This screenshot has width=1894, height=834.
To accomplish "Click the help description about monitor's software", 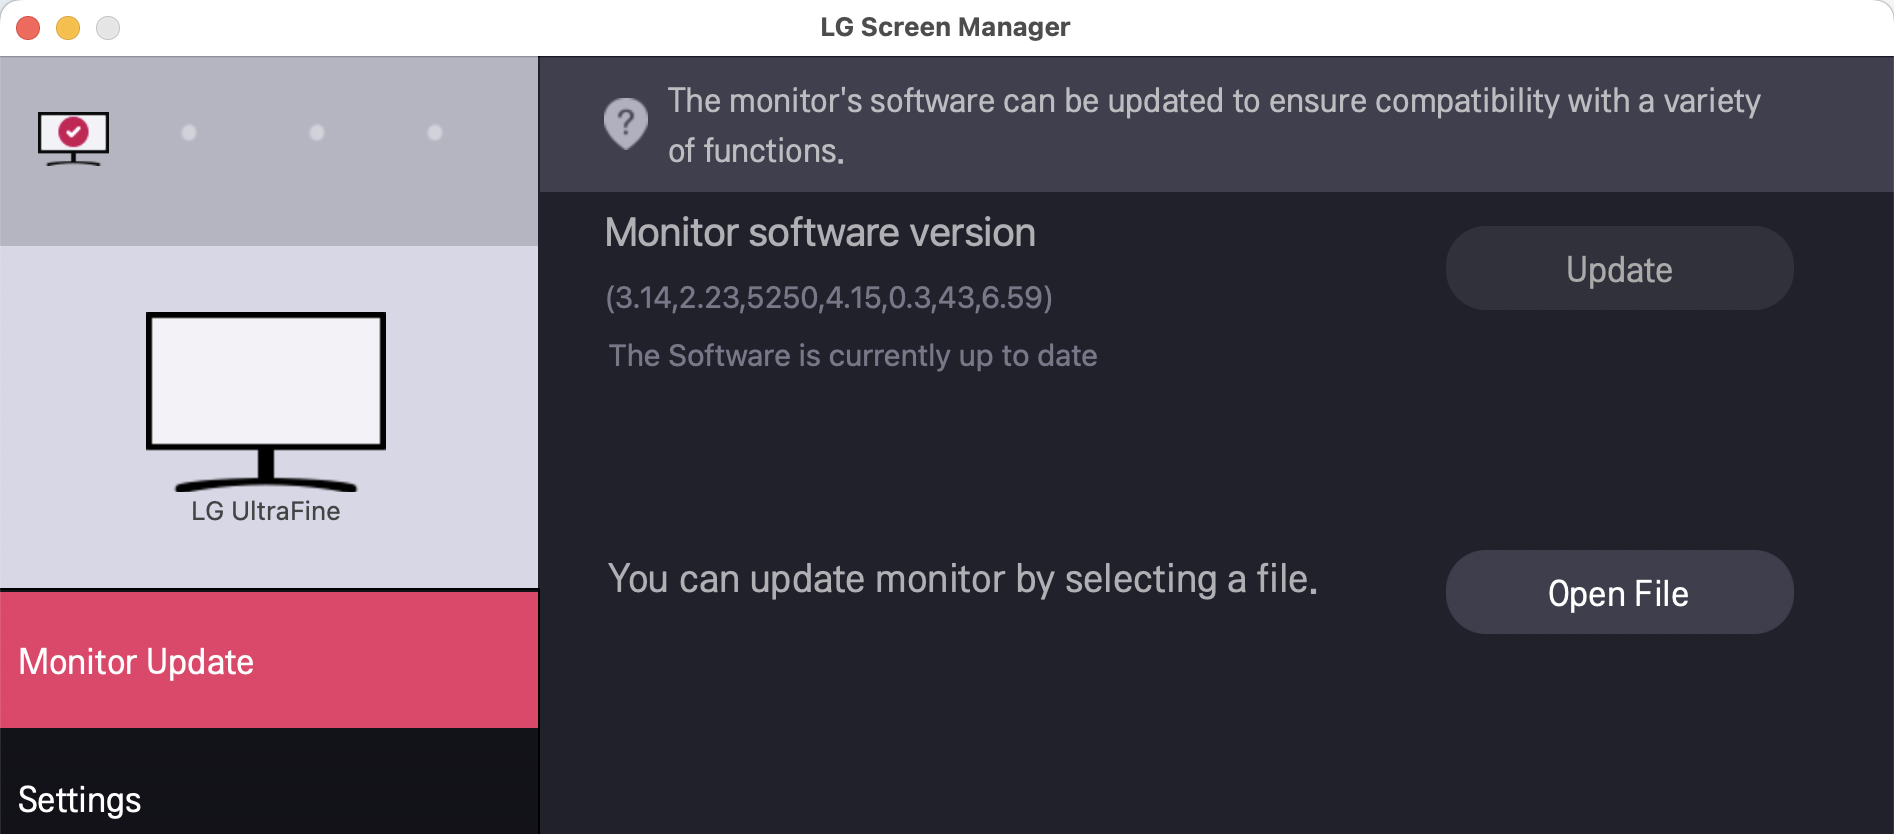I will coord(1214,125).
